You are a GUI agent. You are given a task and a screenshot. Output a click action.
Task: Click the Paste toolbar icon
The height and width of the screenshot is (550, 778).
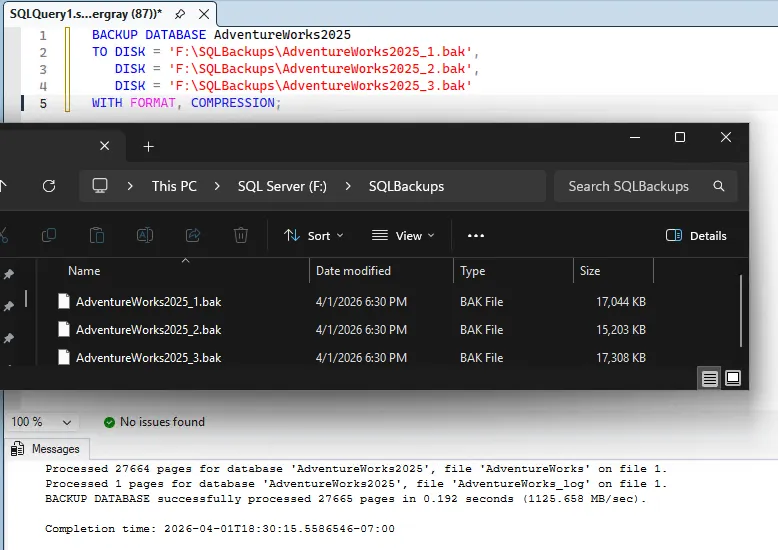coord(97,235)
